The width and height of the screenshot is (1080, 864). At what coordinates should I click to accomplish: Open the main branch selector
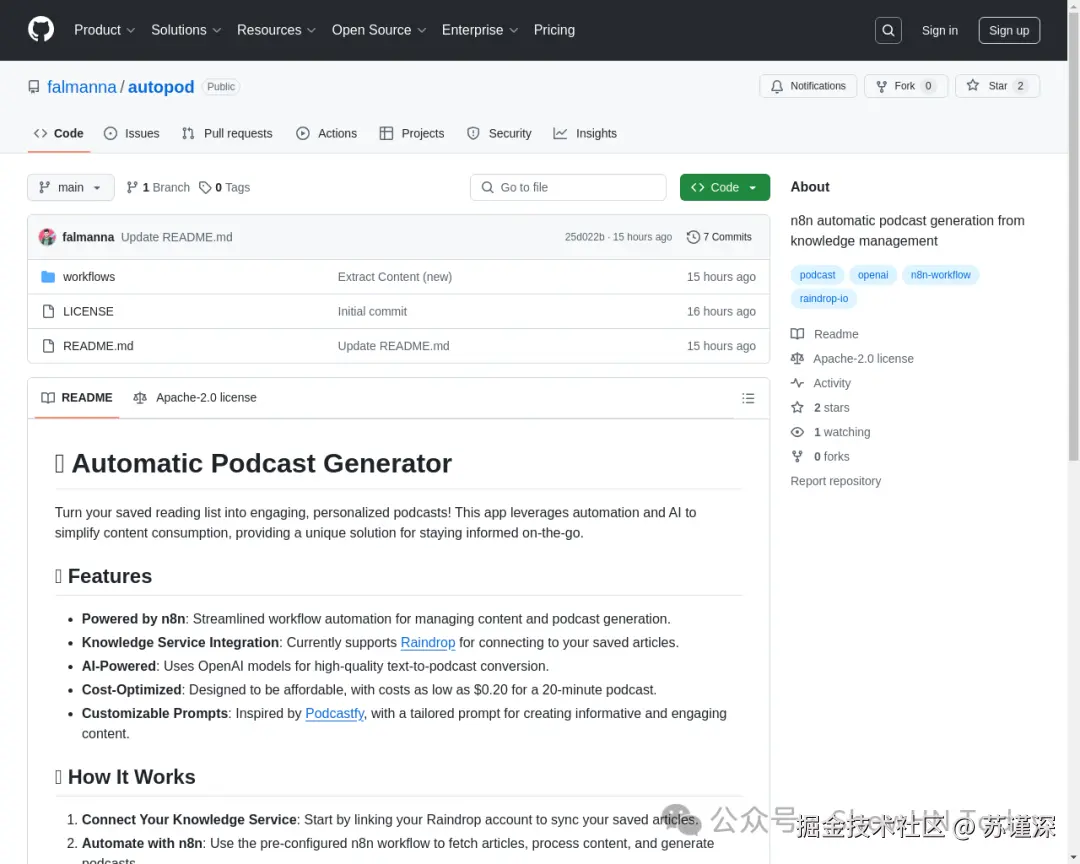click(x=71, y=187)
